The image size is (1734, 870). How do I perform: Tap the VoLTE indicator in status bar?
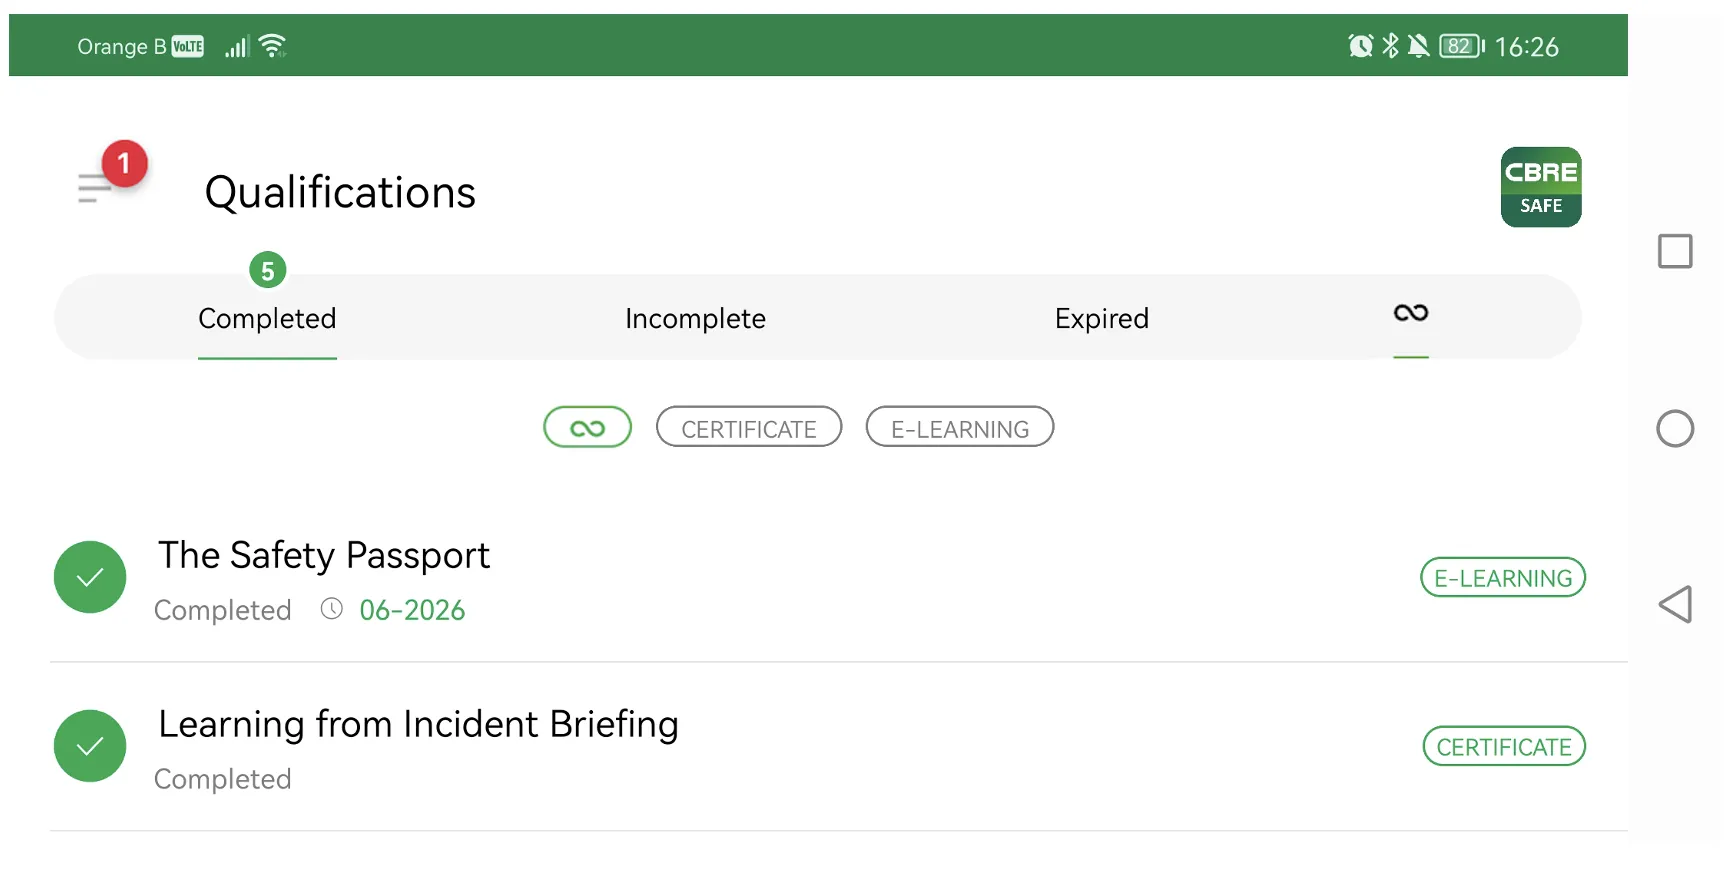coord(188,46)
